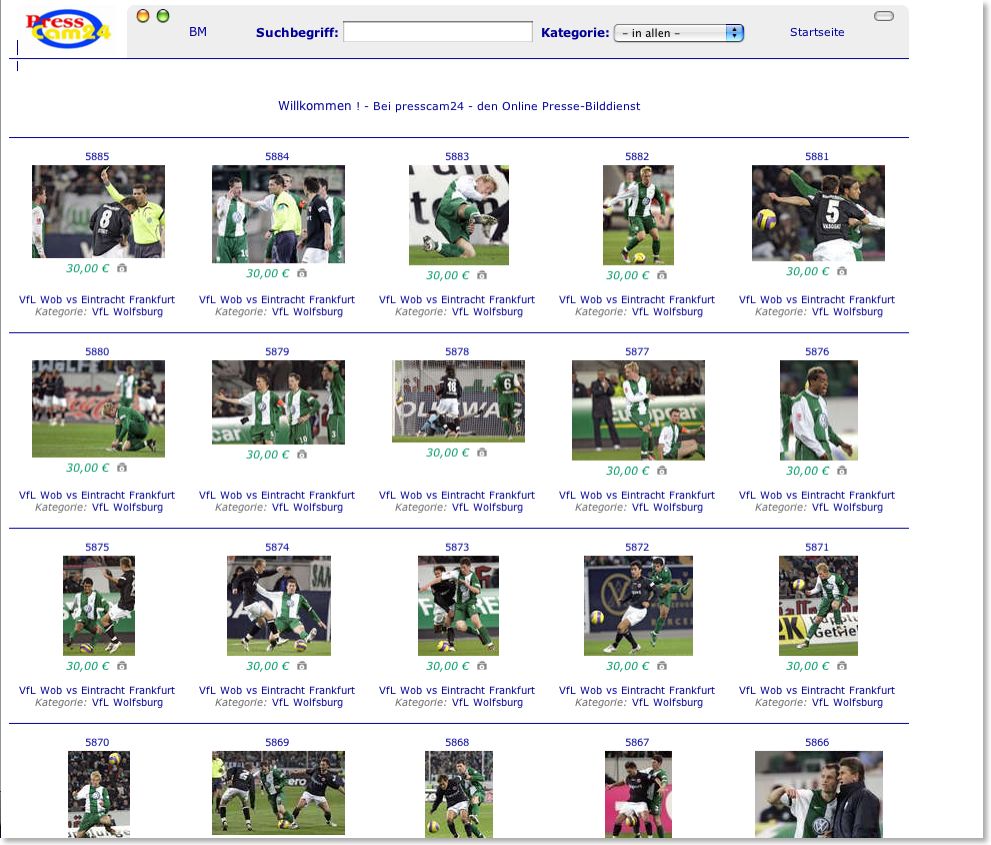Open thumbnail 5881 with player number 5
Image resolution: width=991 pixels, height=845 pixels.
click(818, 213)
